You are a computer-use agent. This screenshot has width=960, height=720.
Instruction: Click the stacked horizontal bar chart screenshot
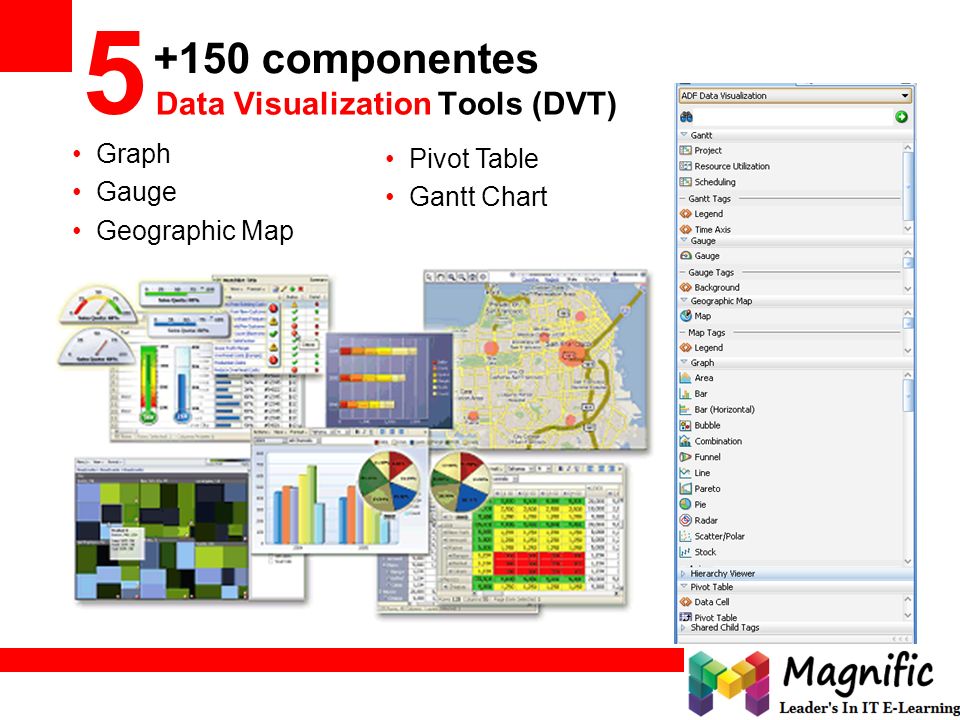tap(389, 380)
